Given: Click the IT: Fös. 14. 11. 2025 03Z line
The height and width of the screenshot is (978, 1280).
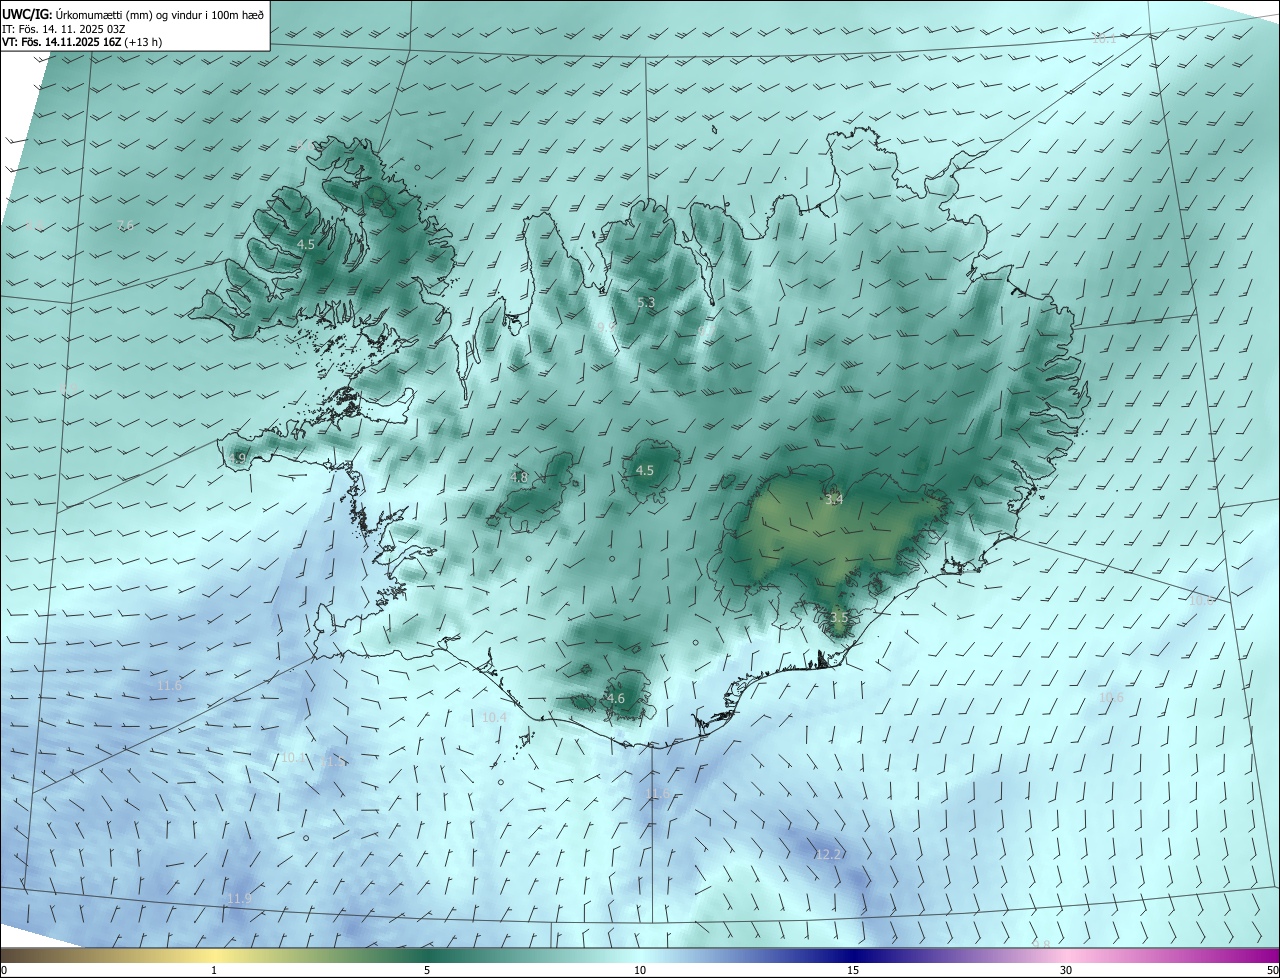Looking at the screenshot, I should tap(64, 28).
